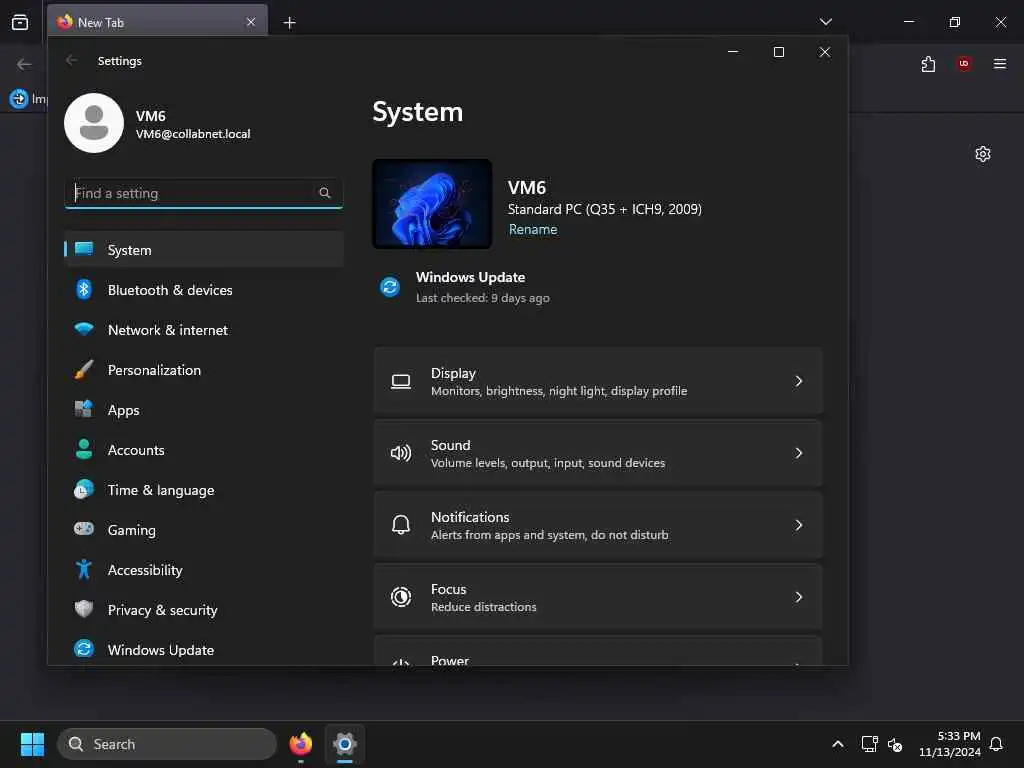Click the Accounts person icon
This screenshot has height=768, width=1024.
point(84,449)
